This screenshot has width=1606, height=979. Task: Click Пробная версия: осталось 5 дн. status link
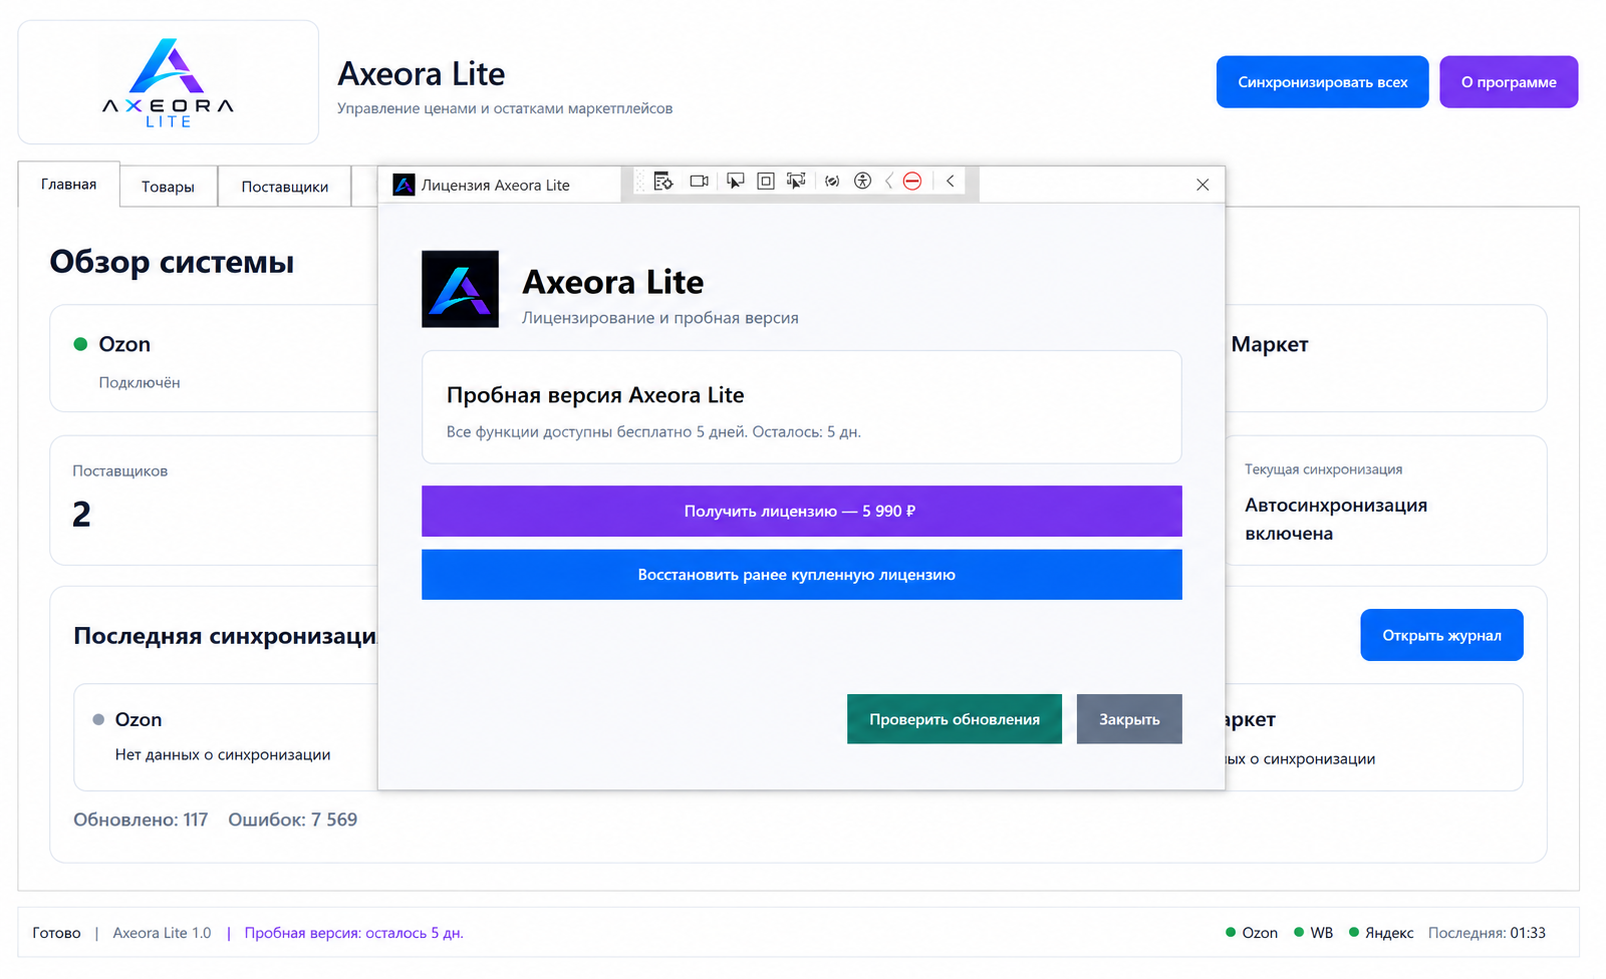(354, 933)
